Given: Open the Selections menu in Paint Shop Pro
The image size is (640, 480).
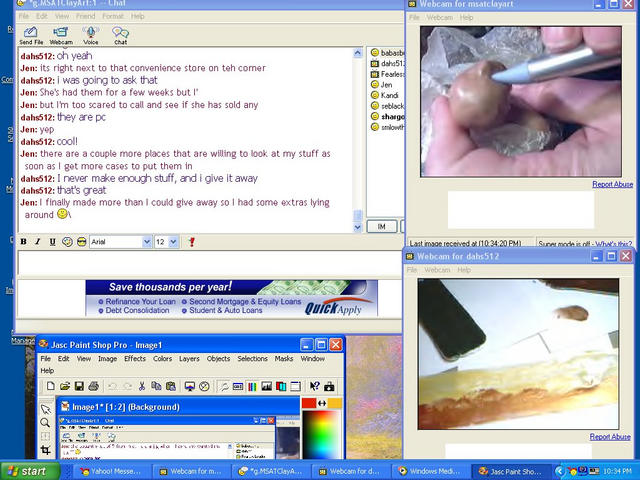Looking at the screenshot, I should pyautogui.click(x=253, y=359).
